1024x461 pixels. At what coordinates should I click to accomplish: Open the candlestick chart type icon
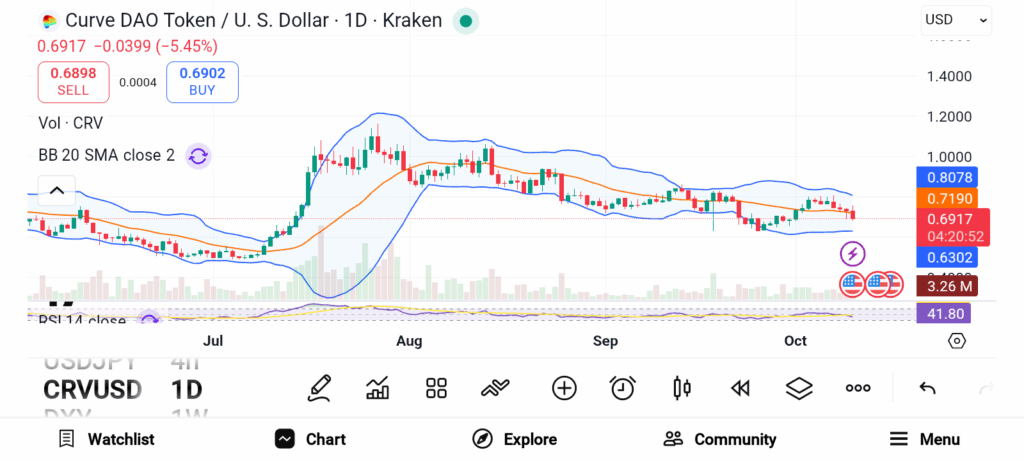tap(682, 388)
